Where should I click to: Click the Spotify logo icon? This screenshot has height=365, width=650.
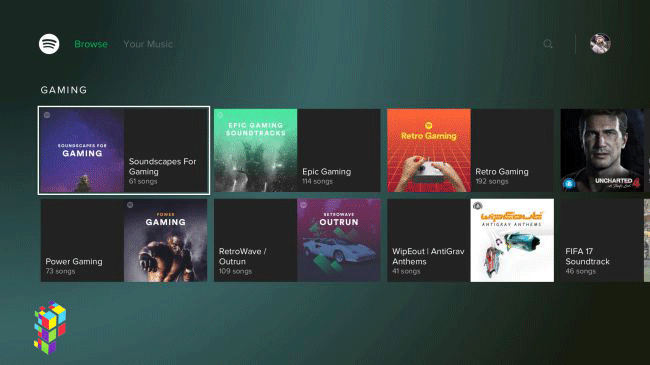pos(49,44)
